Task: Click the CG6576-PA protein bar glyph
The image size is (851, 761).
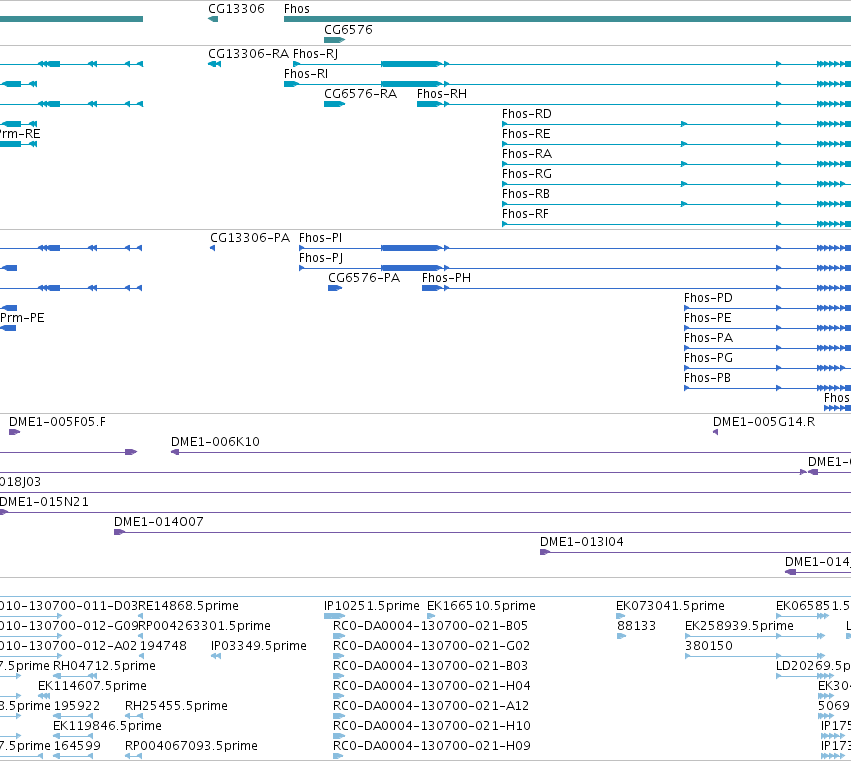Action: click(x=335, y=288)
